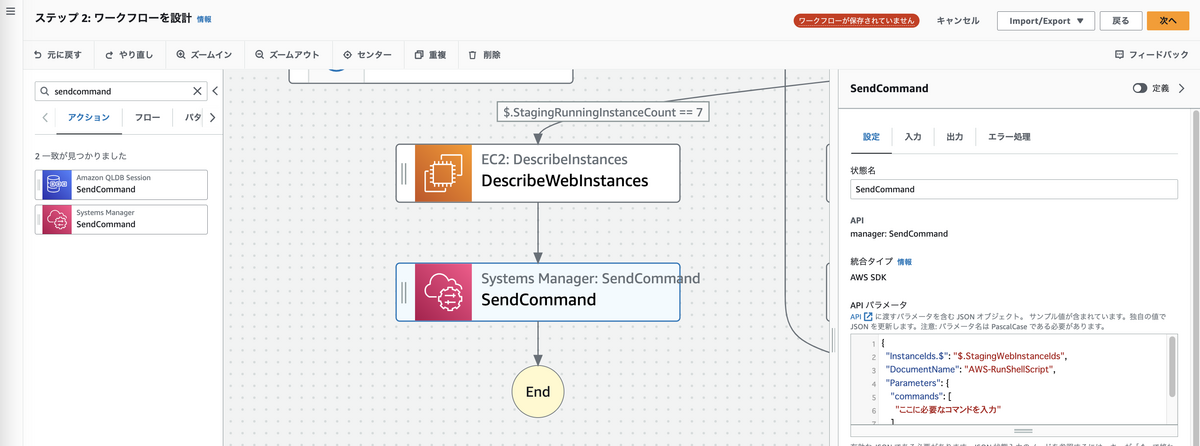Switch to the フロー tab

click(147, 118)
